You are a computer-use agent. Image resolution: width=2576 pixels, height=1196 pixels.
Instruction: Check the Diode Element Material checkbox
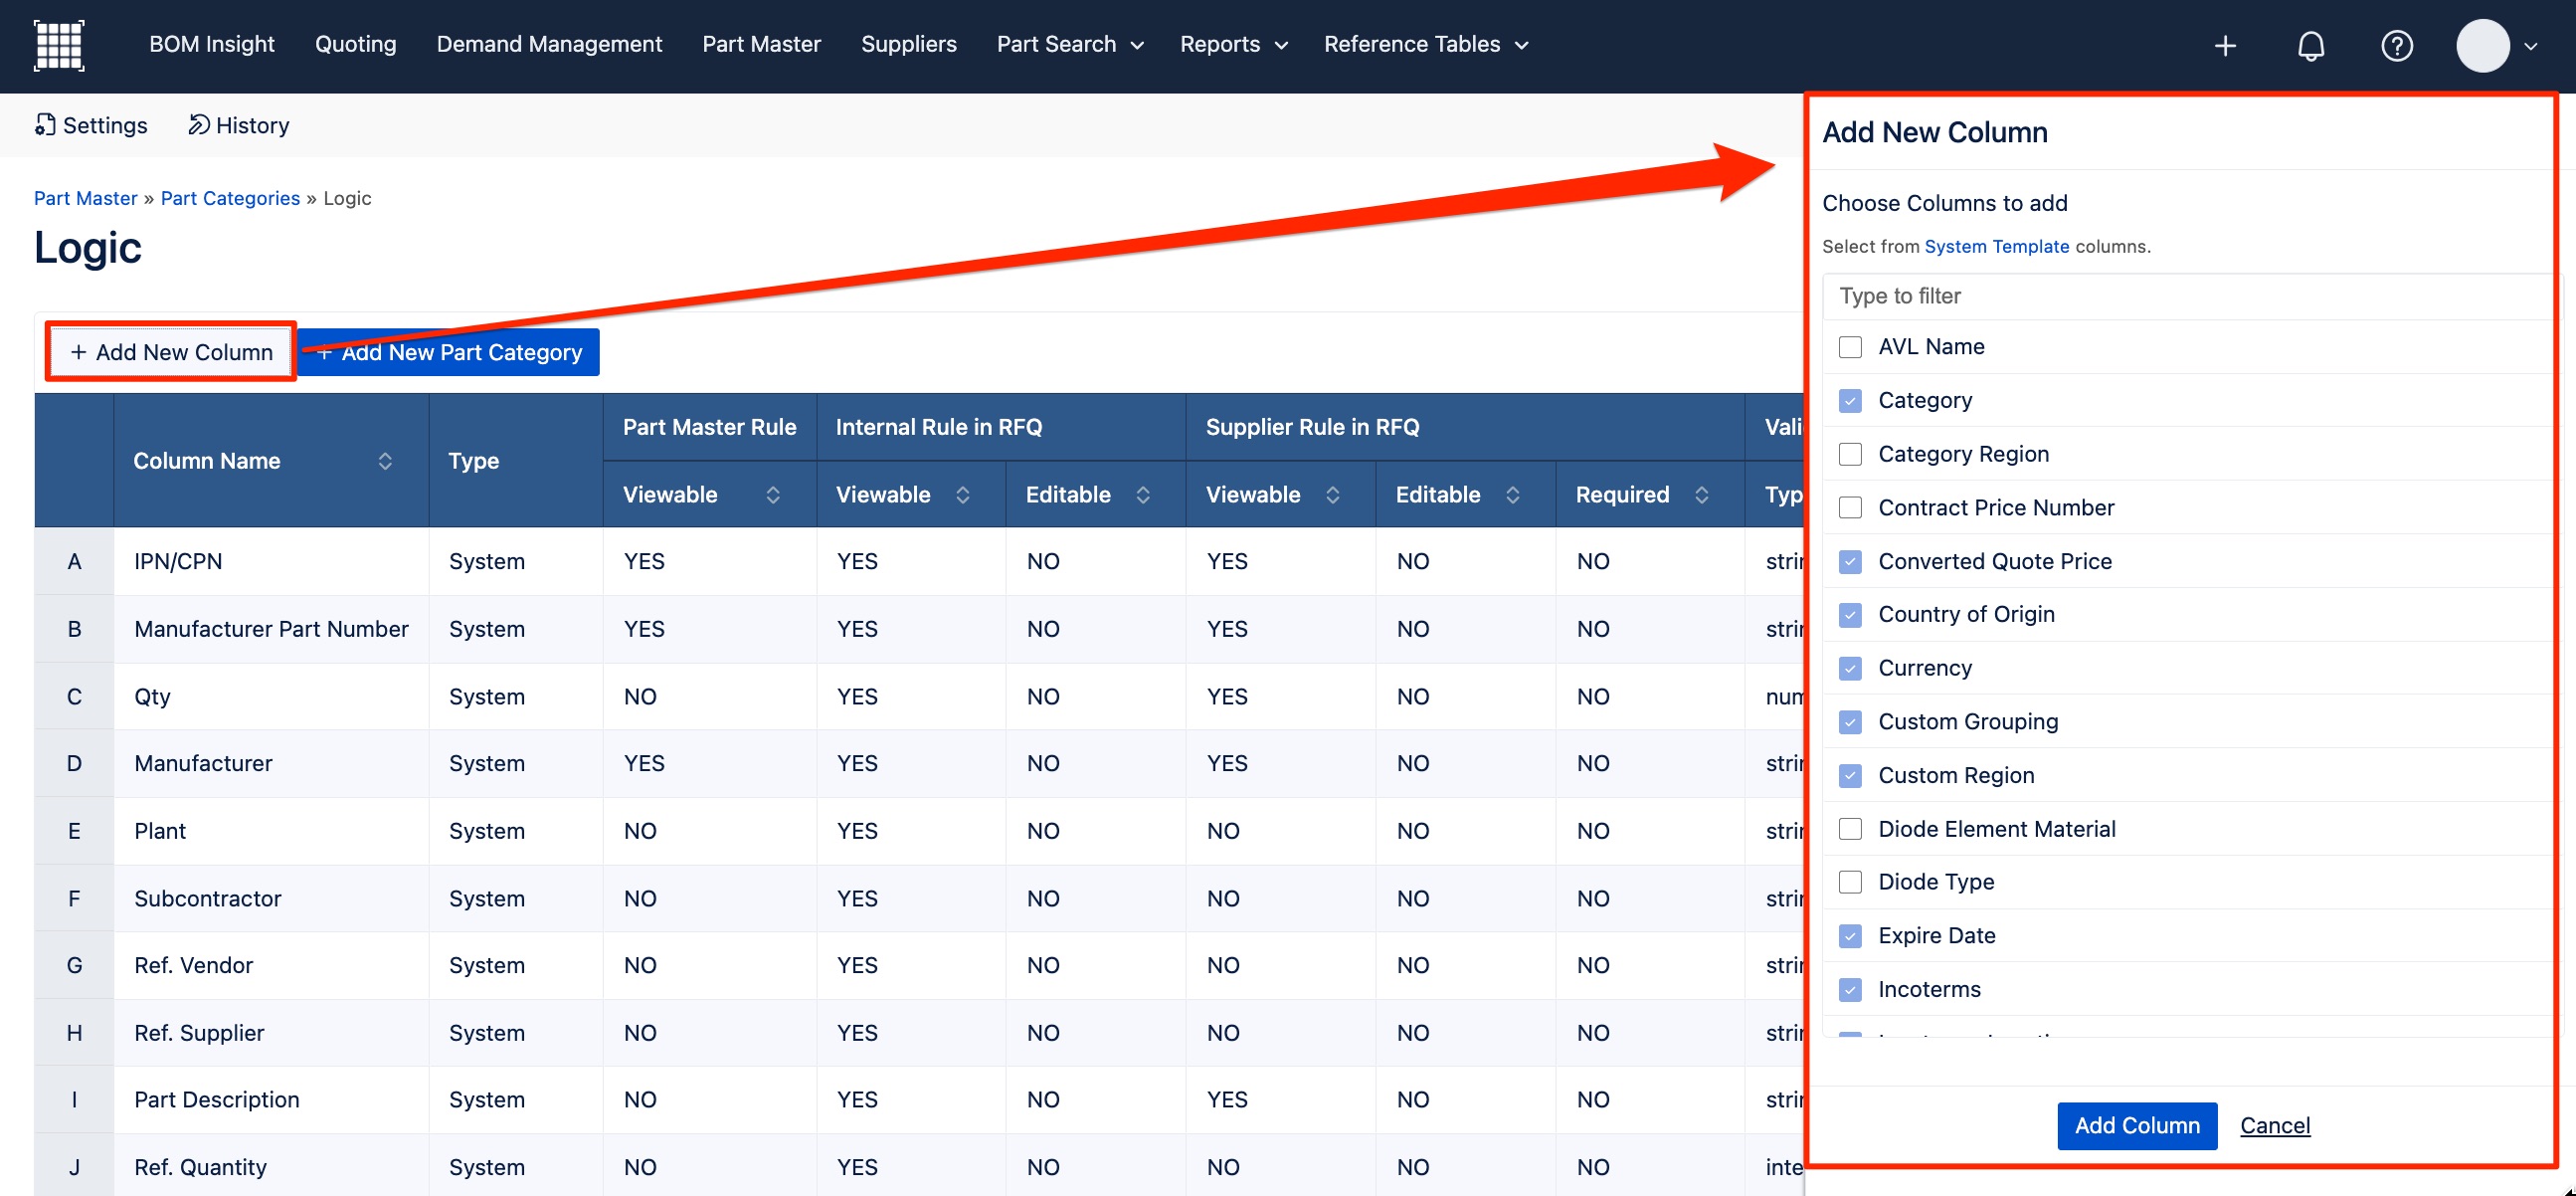(1850, 829)
